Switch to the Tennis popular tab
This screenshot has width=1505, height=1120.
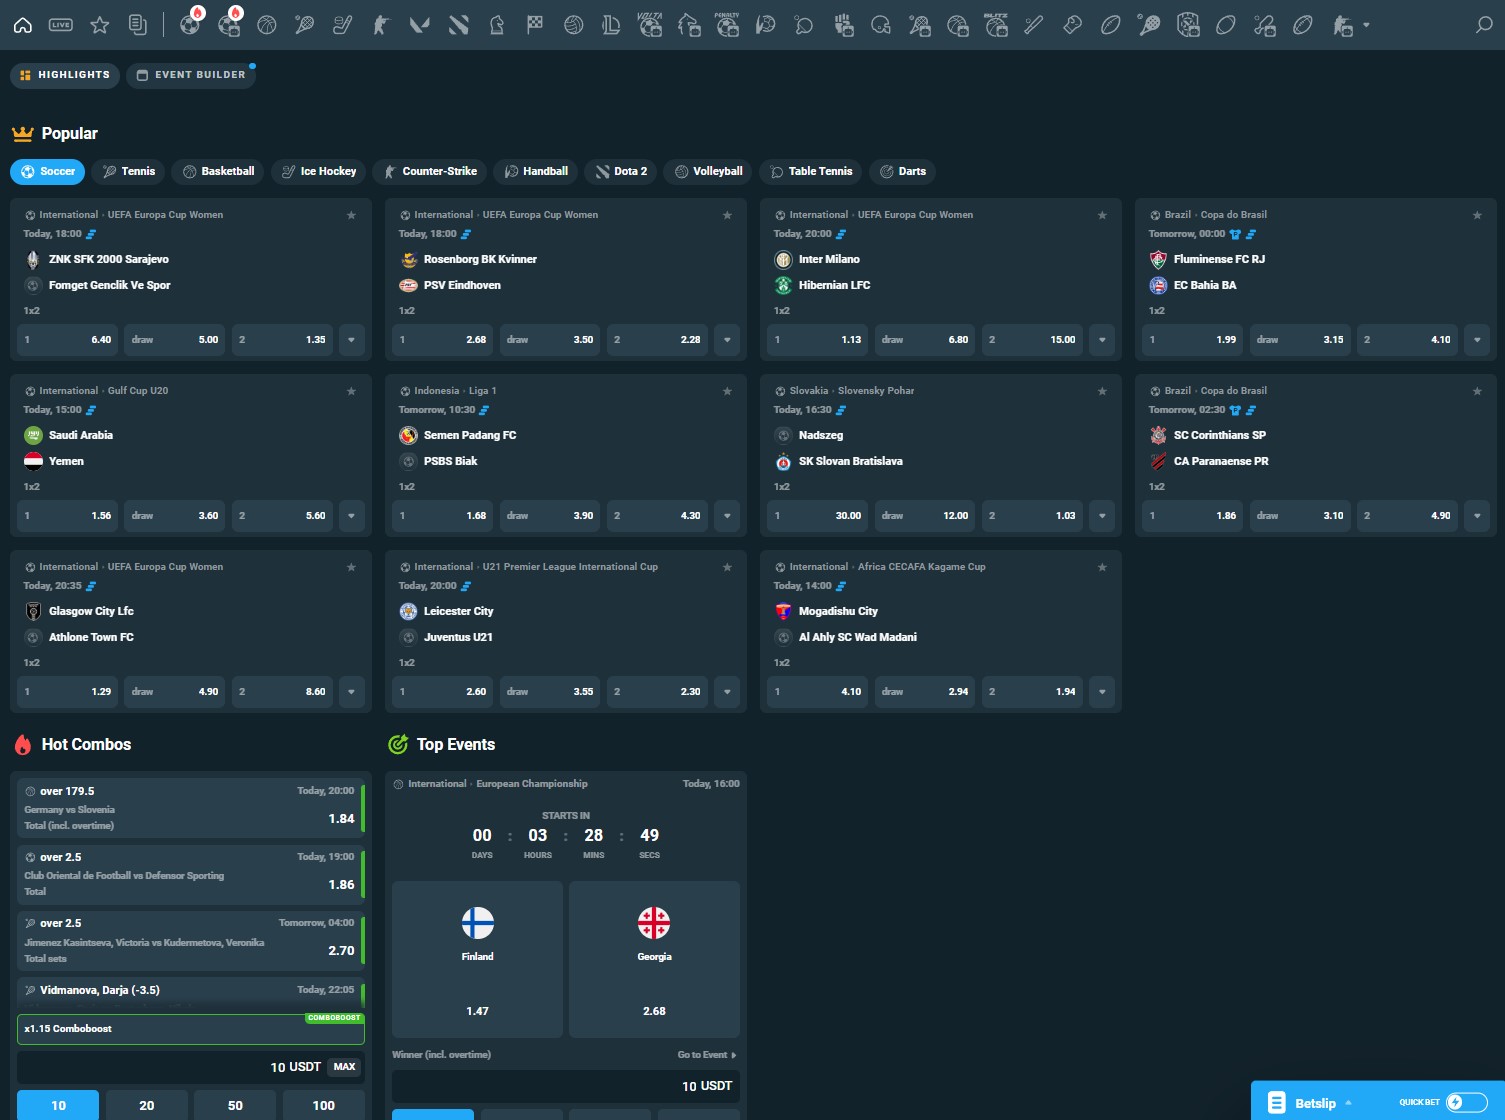pyautogui.click(x=129, y=171)
